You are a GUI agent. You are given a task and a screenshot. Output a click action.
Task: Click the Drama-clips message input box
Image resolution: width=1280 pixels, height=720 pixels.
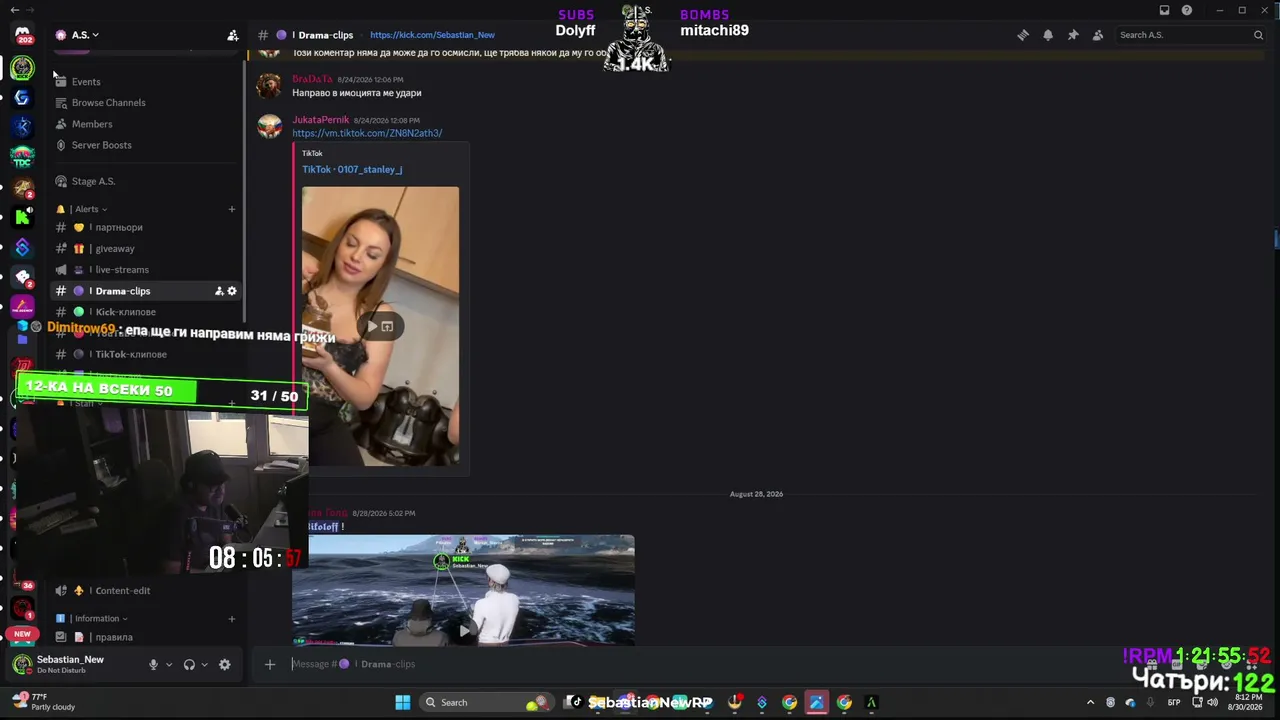click(x=700, y=664)
